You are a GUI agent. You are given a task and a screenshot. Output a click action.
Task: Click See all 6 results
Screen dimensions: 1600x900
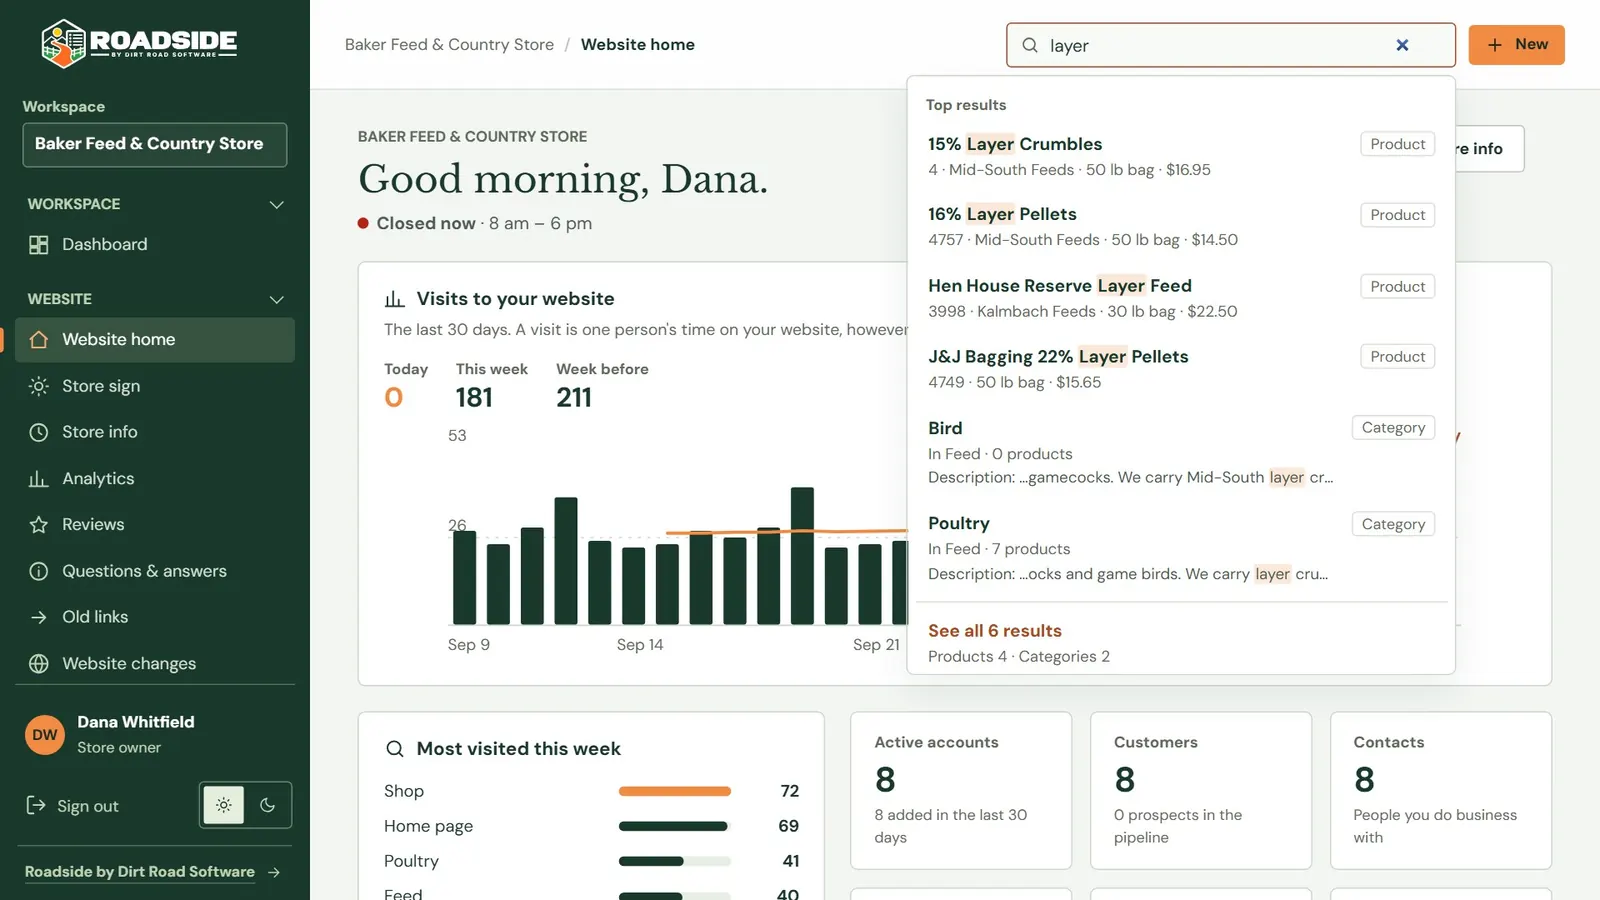(x=994, y=631)
